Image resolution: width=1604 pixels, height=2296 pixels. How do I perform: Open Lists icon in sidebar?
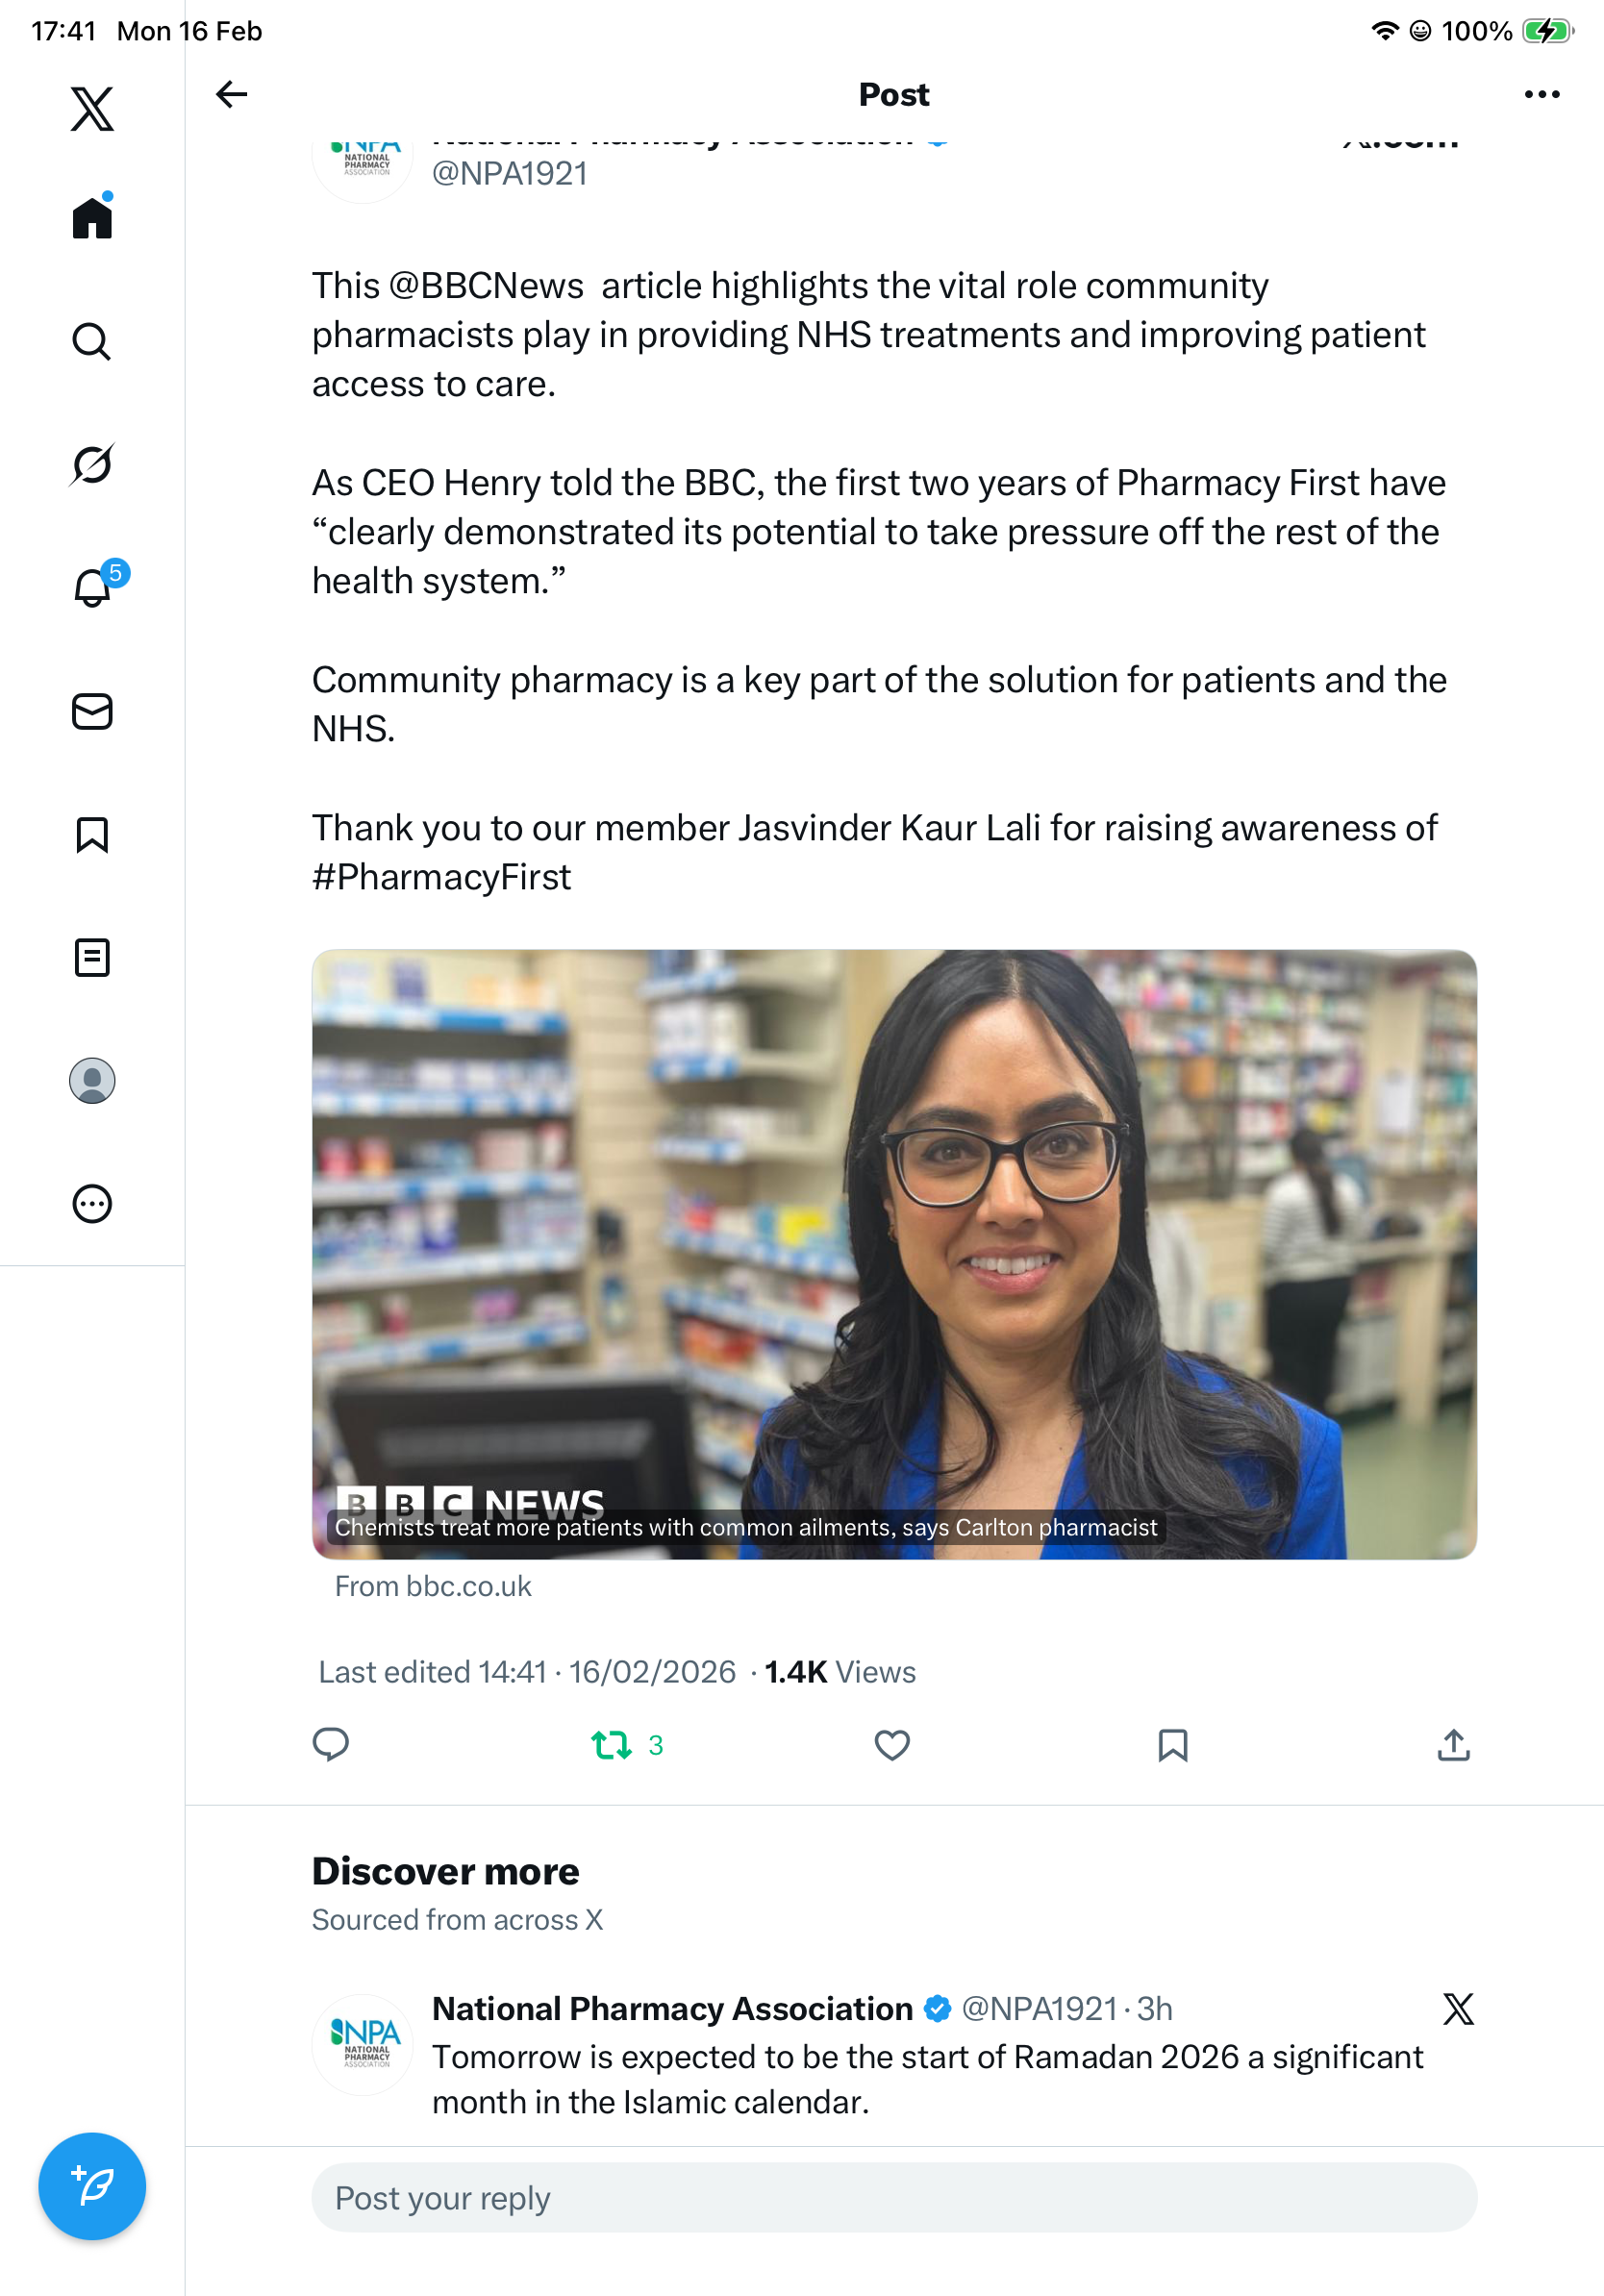pos(92,957)
